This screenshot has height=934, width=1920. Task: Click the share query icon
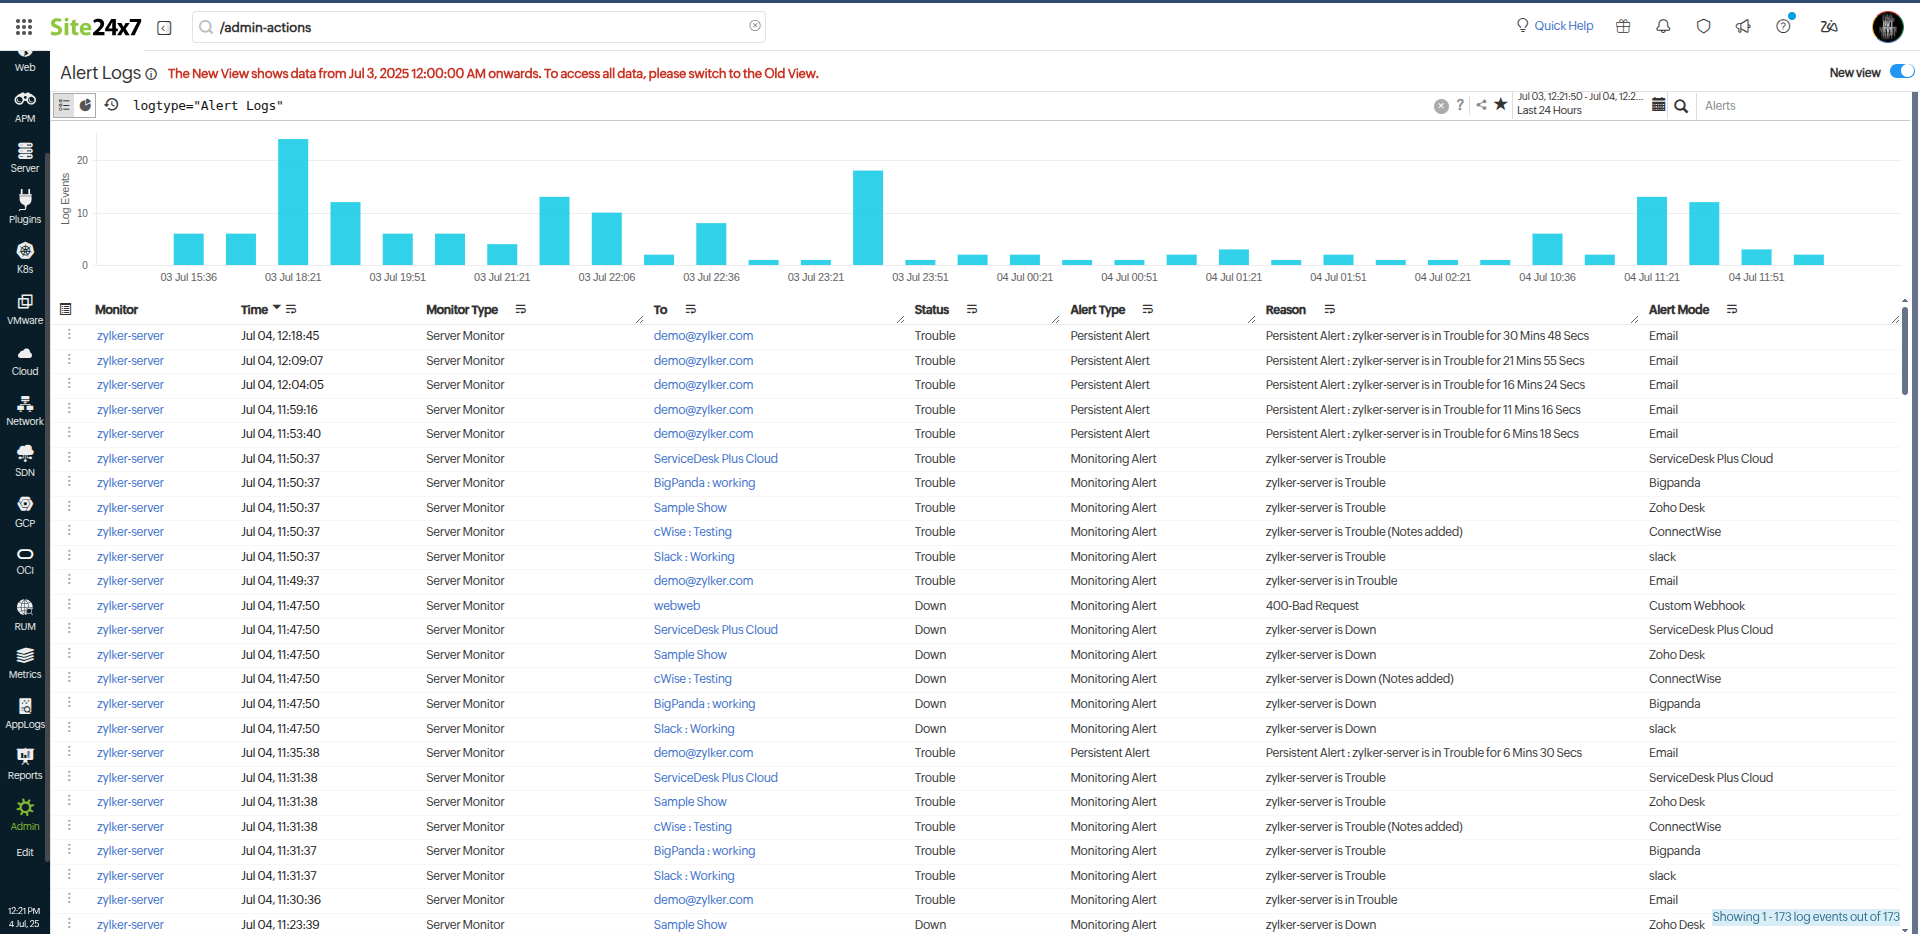(1481, 105)
